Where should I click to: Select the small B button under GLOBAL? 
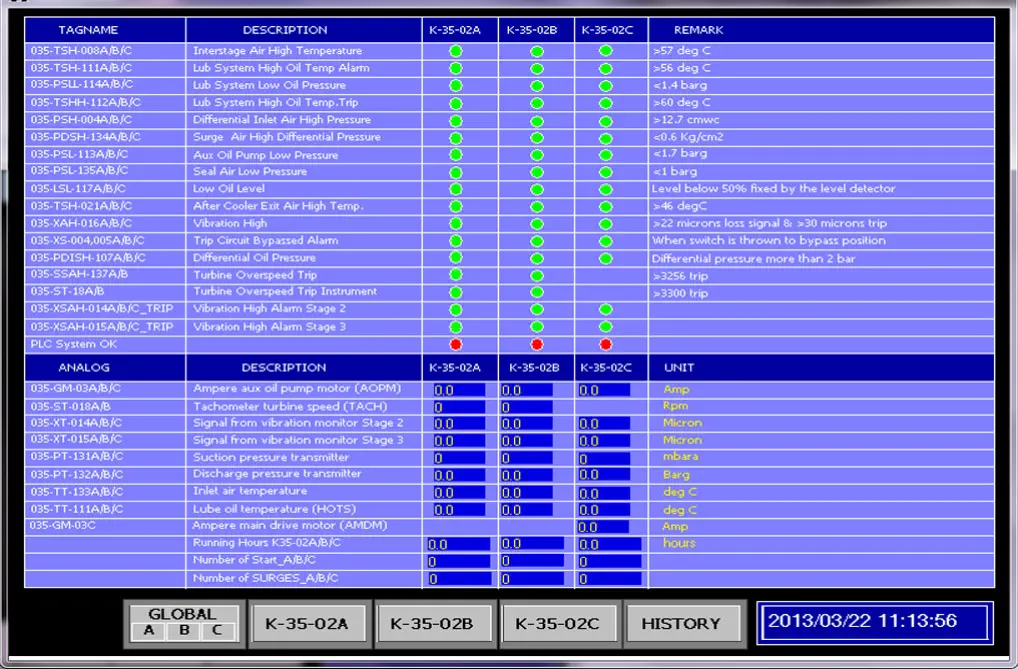click(184, 631)
